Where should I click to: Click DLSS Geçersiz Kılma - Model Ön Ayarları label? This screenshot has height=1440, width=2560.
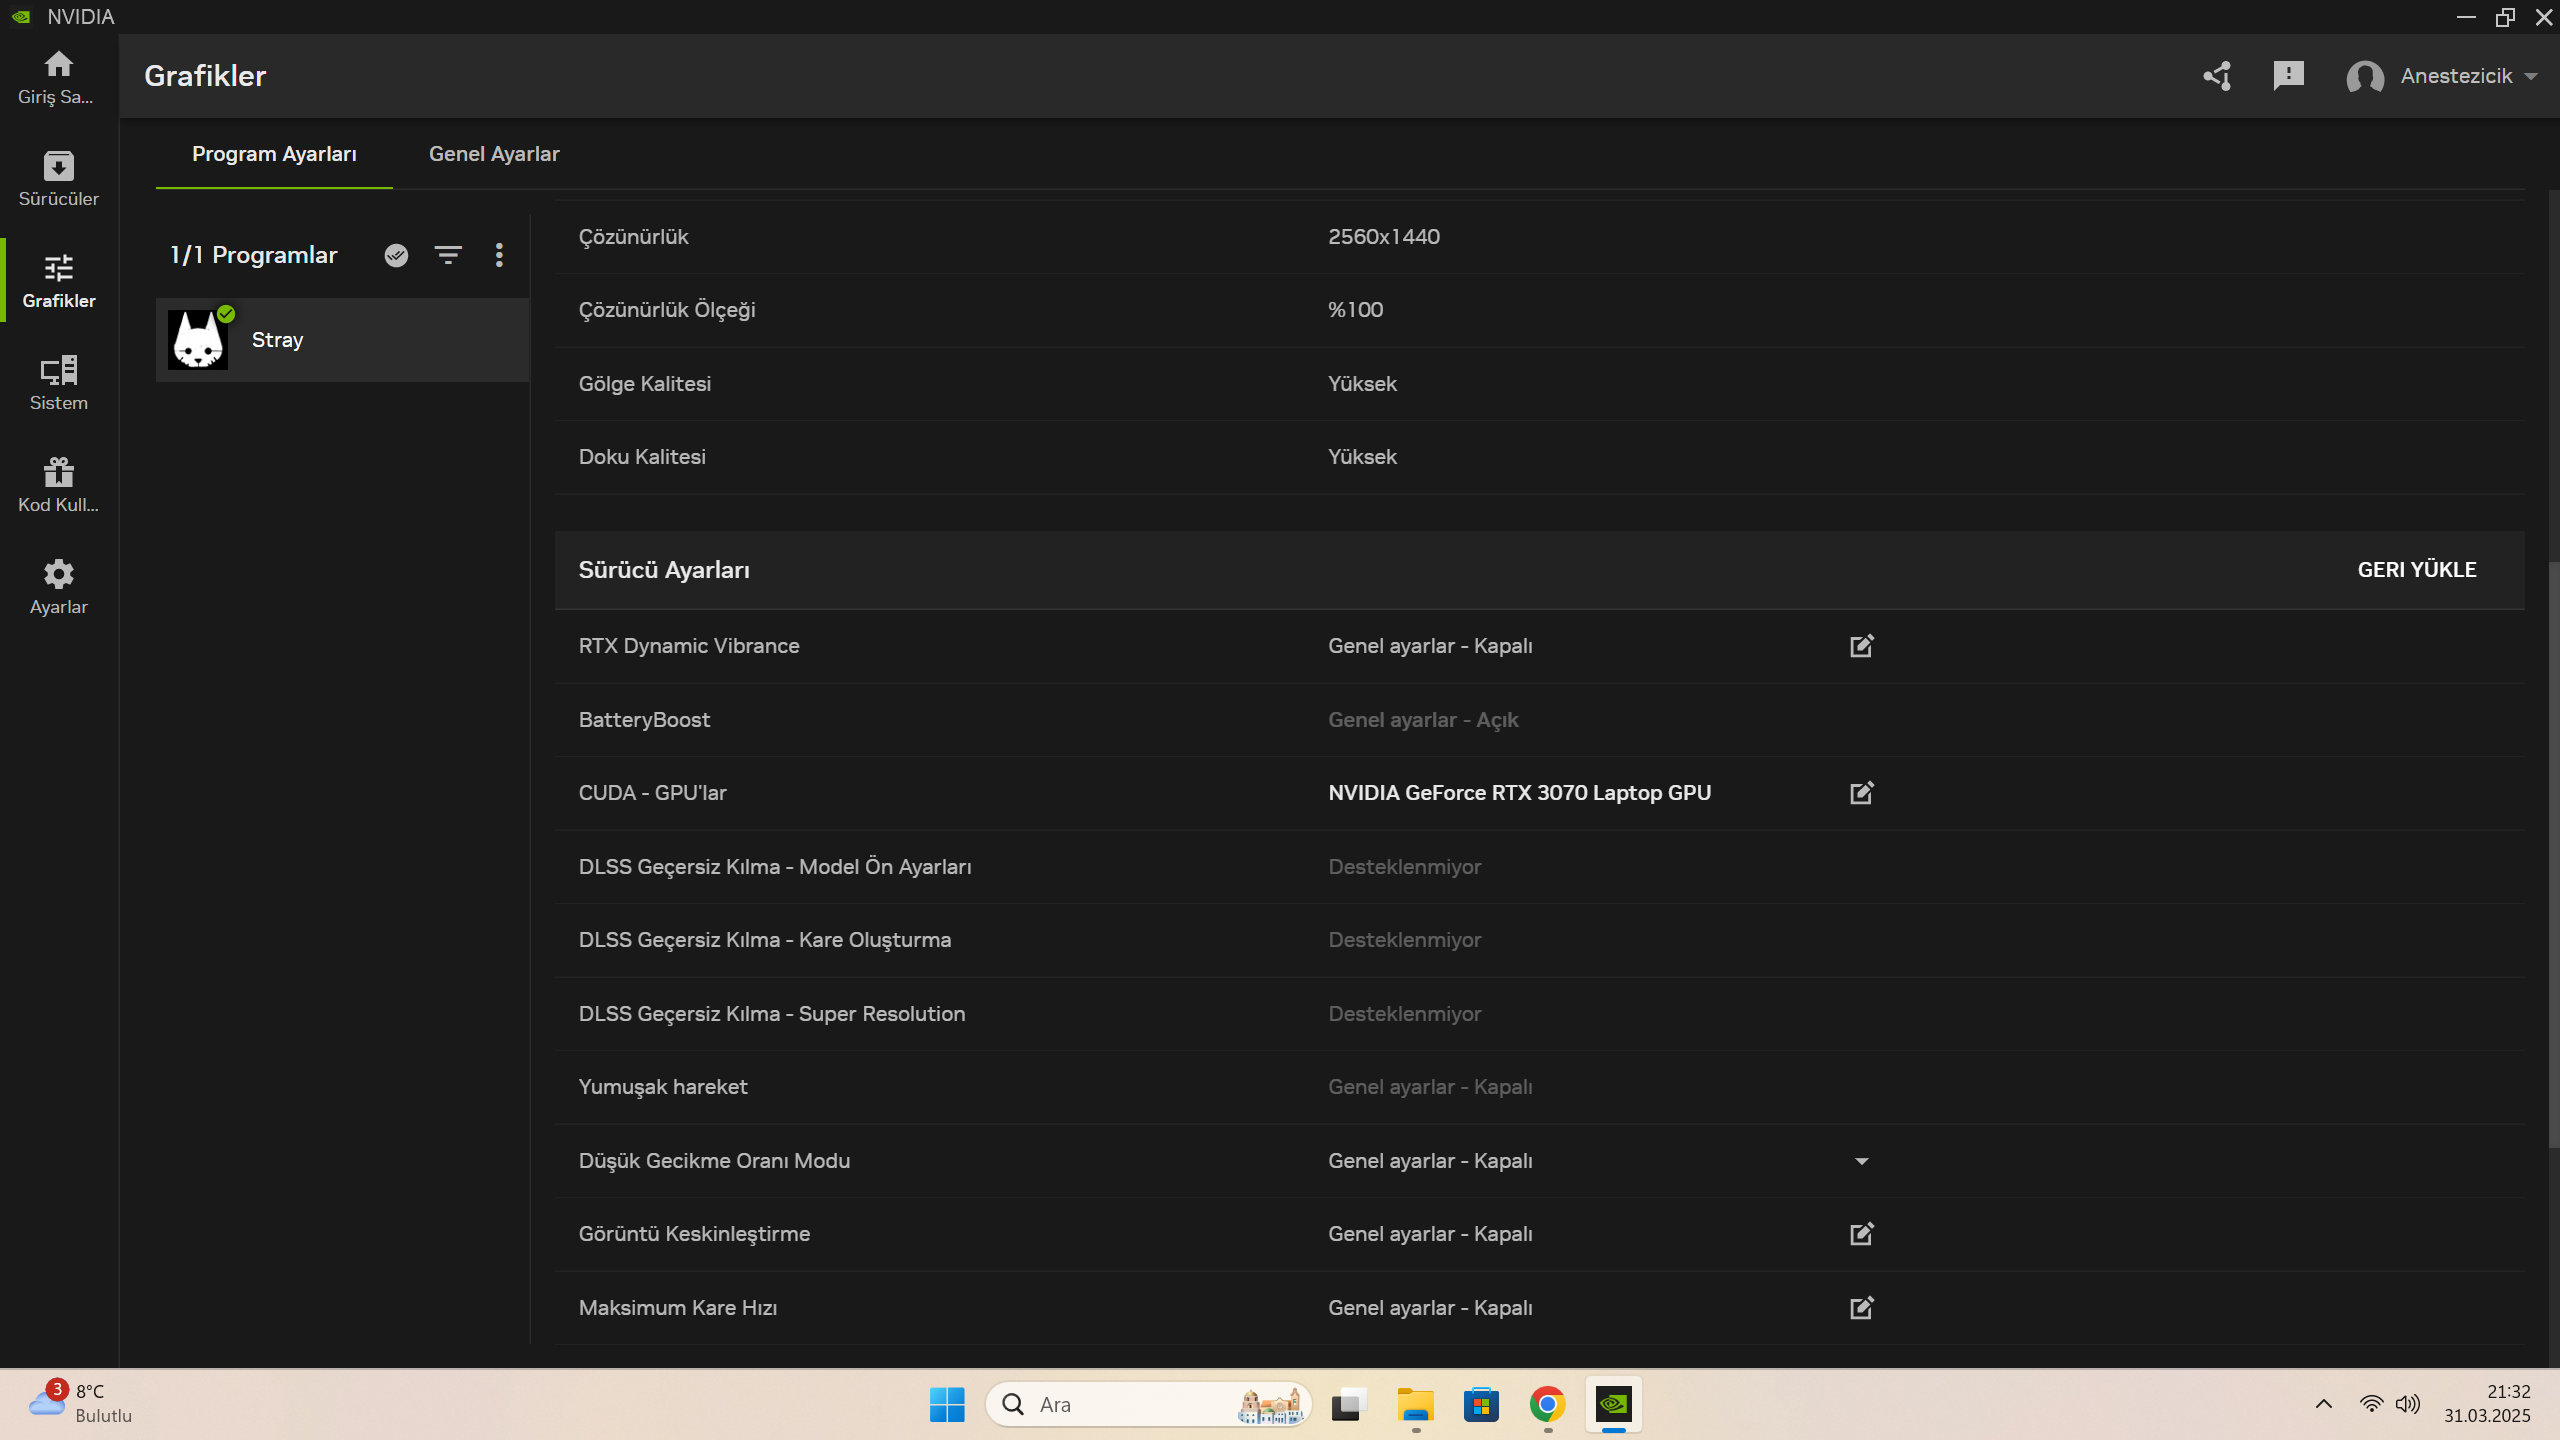(775, 867)
